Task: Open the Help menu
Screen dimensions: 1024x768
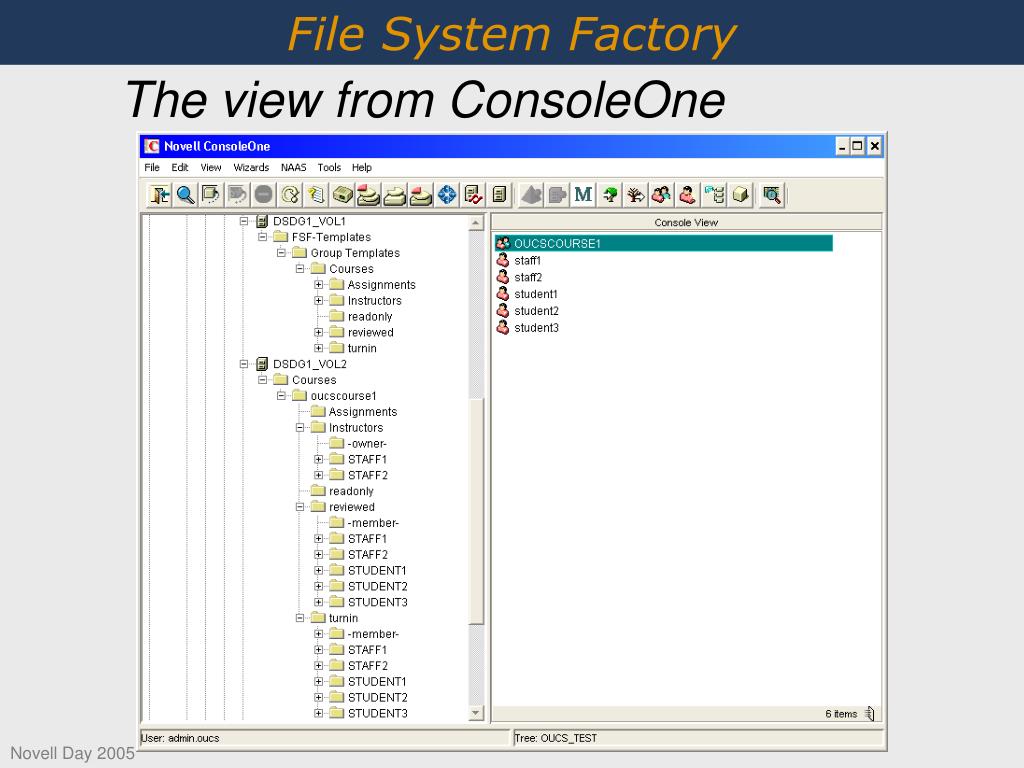Action: tap(362, 167)
